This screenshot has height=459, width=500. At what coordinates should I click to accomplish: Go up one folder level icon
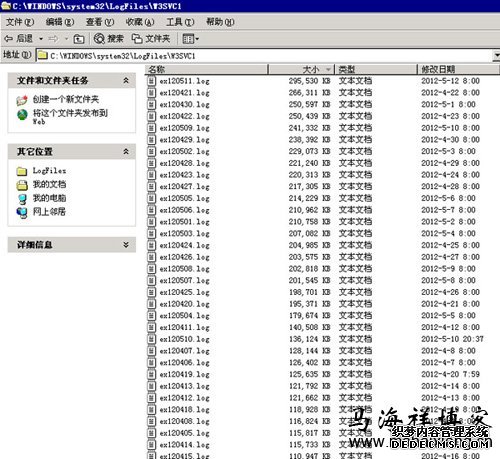(79, 39)
